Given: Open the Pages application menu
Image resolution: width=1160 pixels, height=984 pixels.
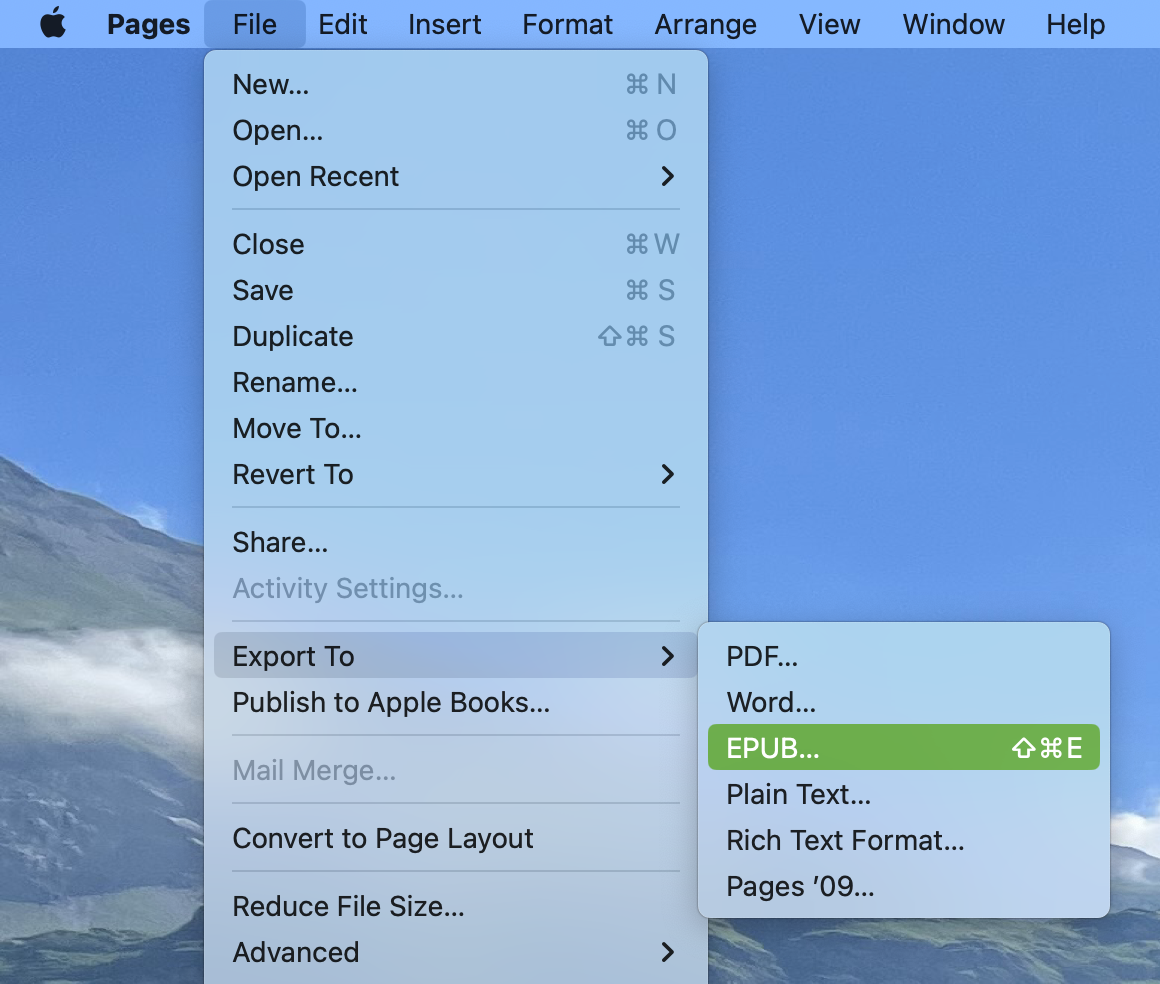Looking at the screenshot, I should (148, 24).
